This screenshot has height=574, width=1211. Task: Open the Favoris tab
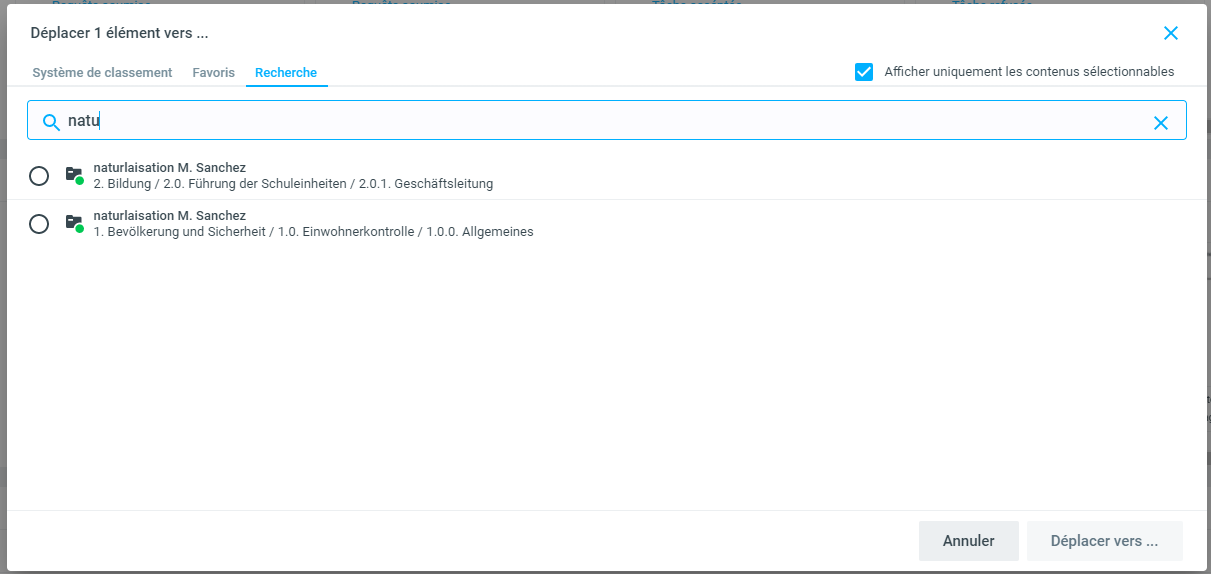tap(214, 73)
